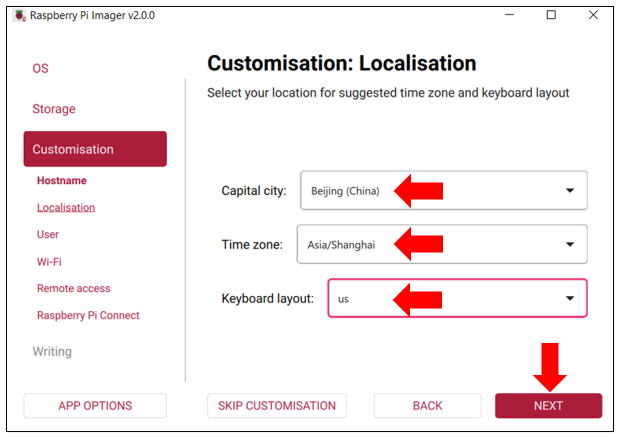The width and height of the screenshot is (618, 437).
Task: Click the Keyboard layout label
Action: (268, 299)
